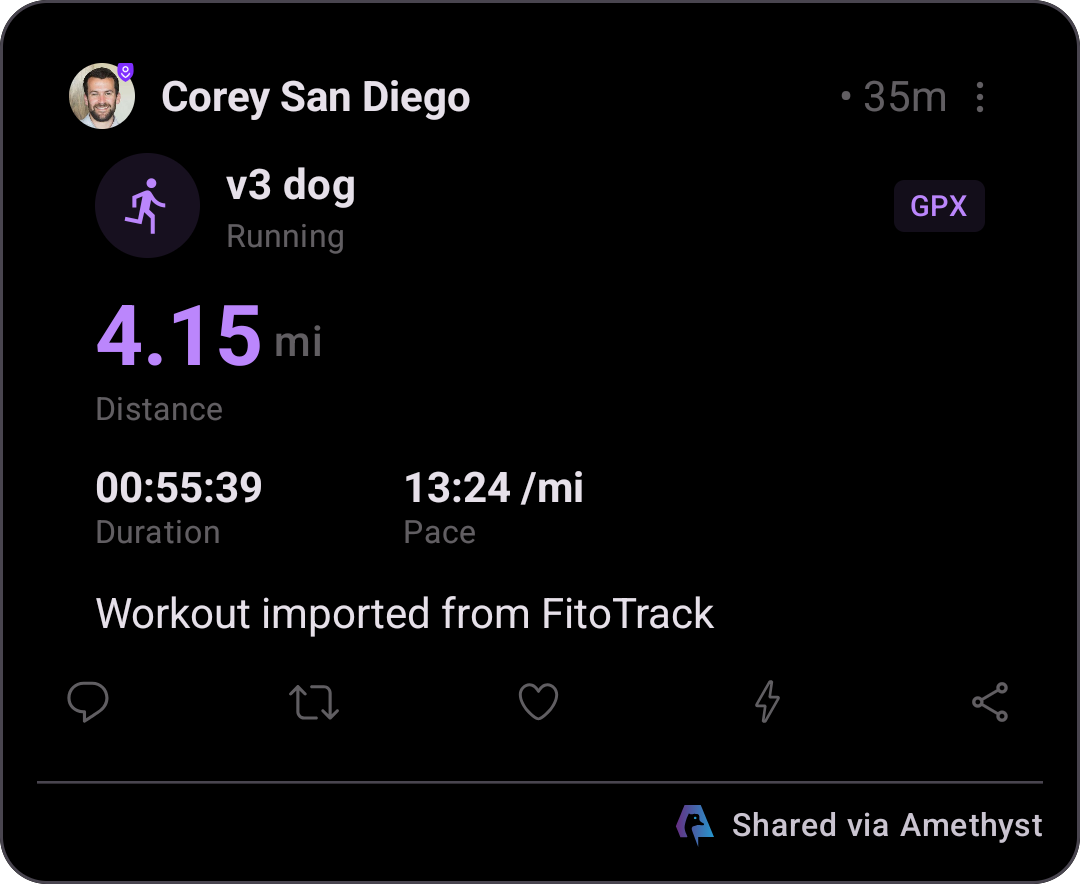Click the purple running figure icon
The image size is (1080, 884).
147,206
